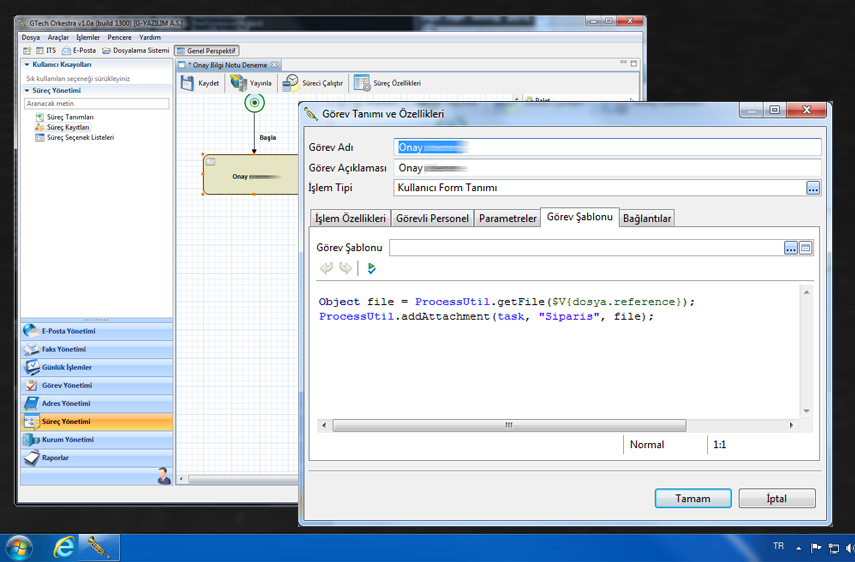Select Görev Şablonu tab
The width and height of the screenshot is (855, 562).
point(580,217)
